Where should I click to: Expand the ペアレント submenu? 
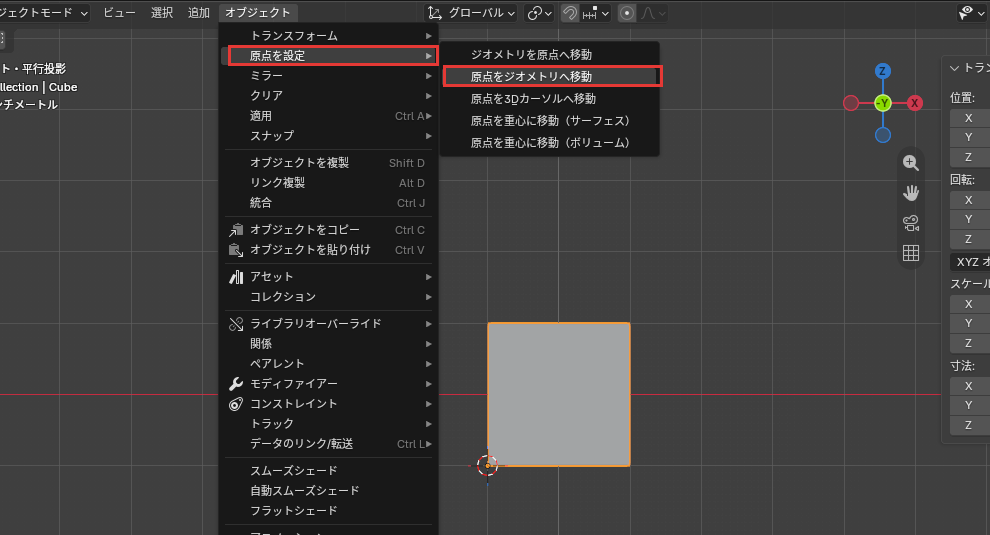pyautogui.click(x=330, y=364)
